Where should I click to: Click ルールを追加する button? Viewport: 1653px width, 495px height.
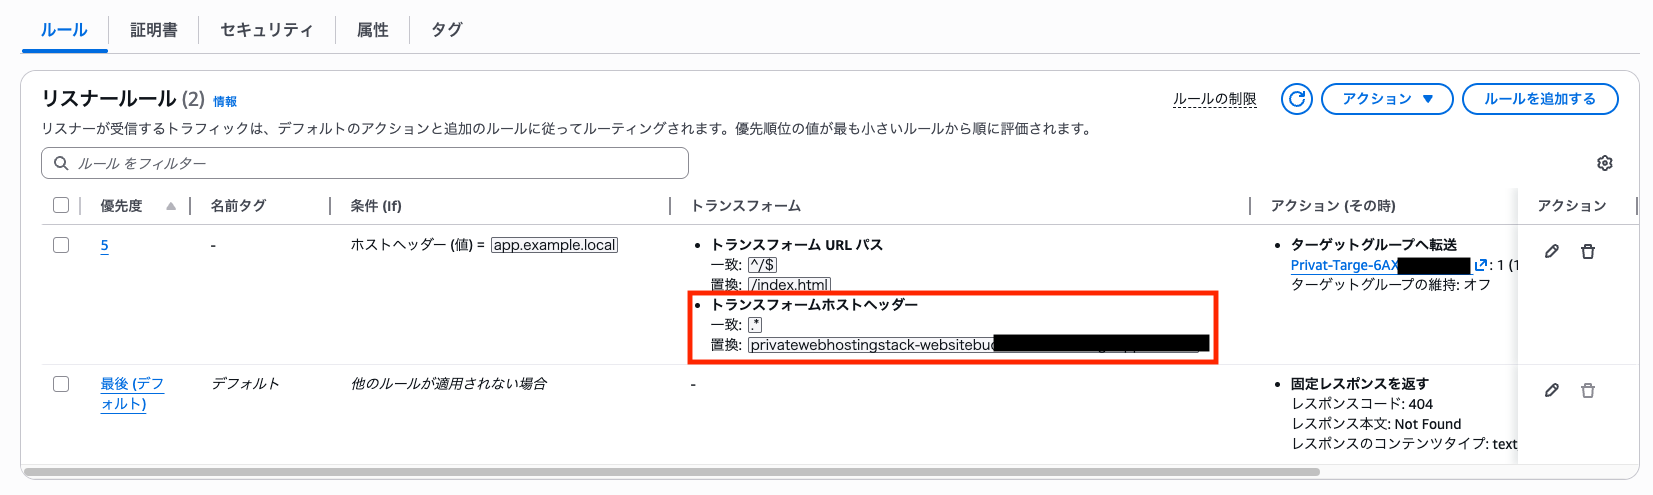[x=1540, y=99]
